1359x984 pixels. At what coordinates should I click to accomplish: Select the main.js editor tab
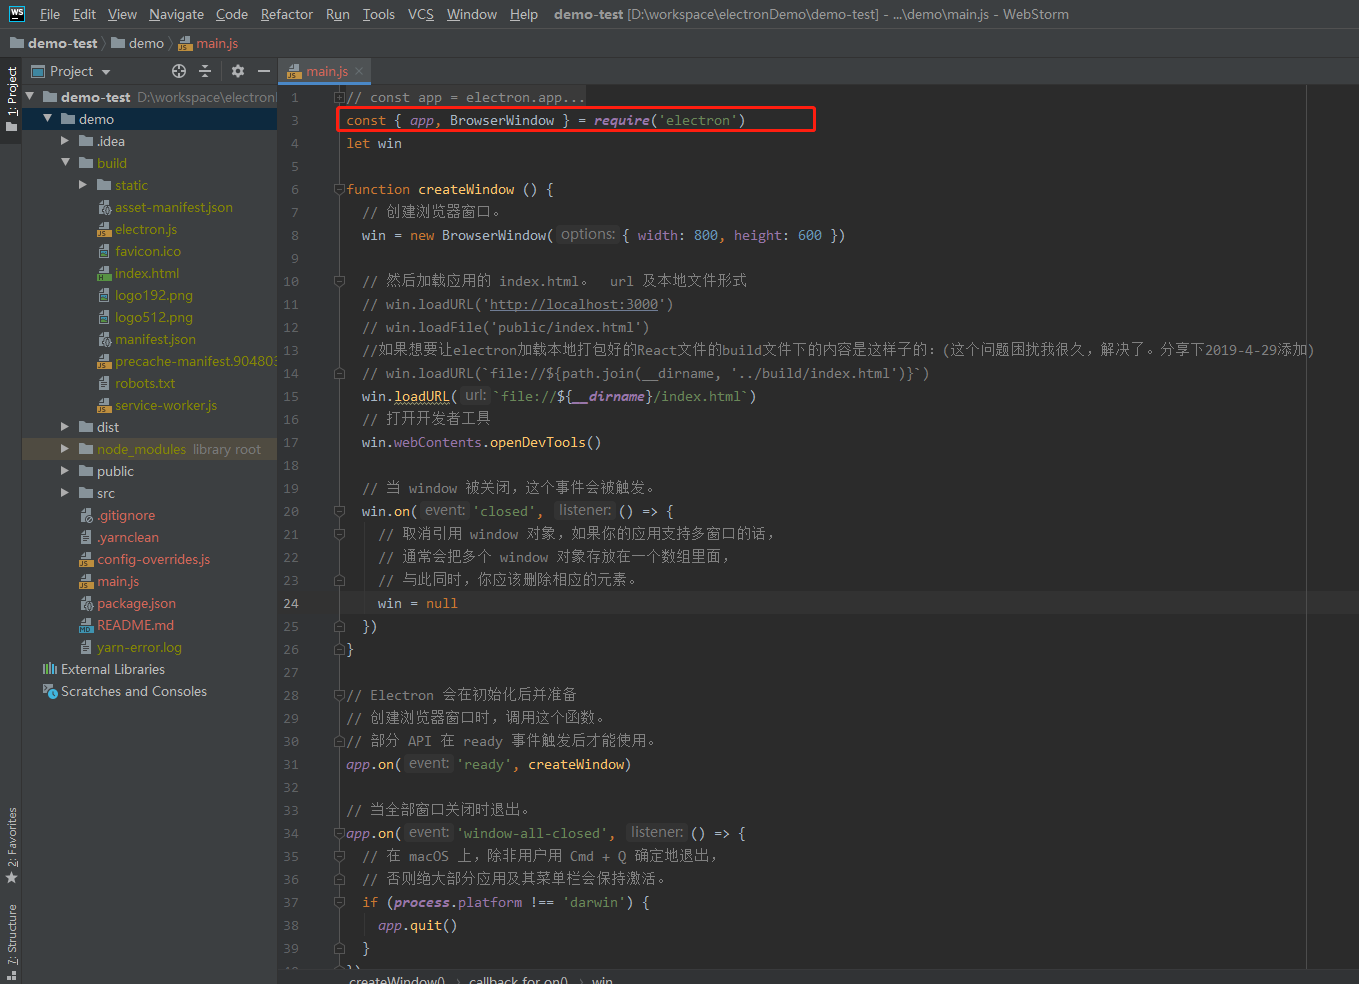click(326, 71)
